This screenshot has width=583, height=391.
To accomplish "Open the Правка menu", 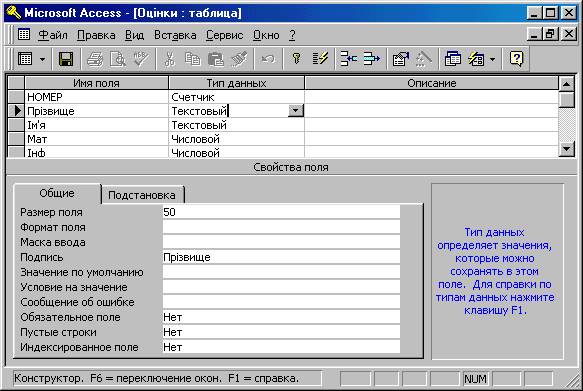I will coord(96,35).
